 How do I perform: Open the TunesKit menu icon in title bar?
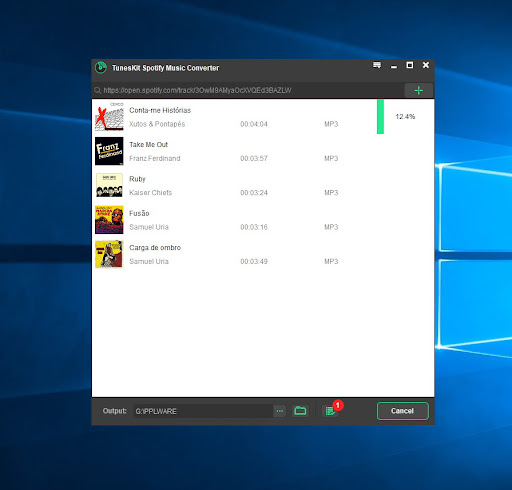point(377,65)
